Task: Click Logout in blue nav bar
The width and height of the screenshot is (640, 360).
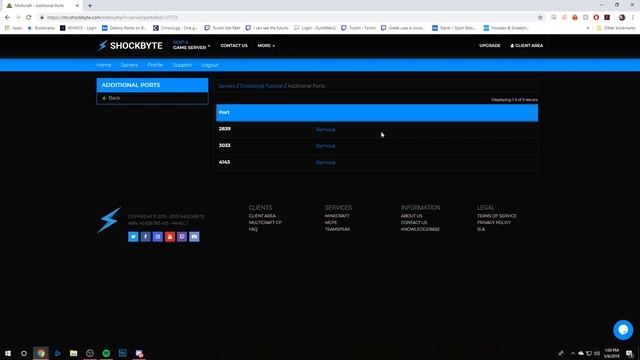Action: click(x=210, y=65)
